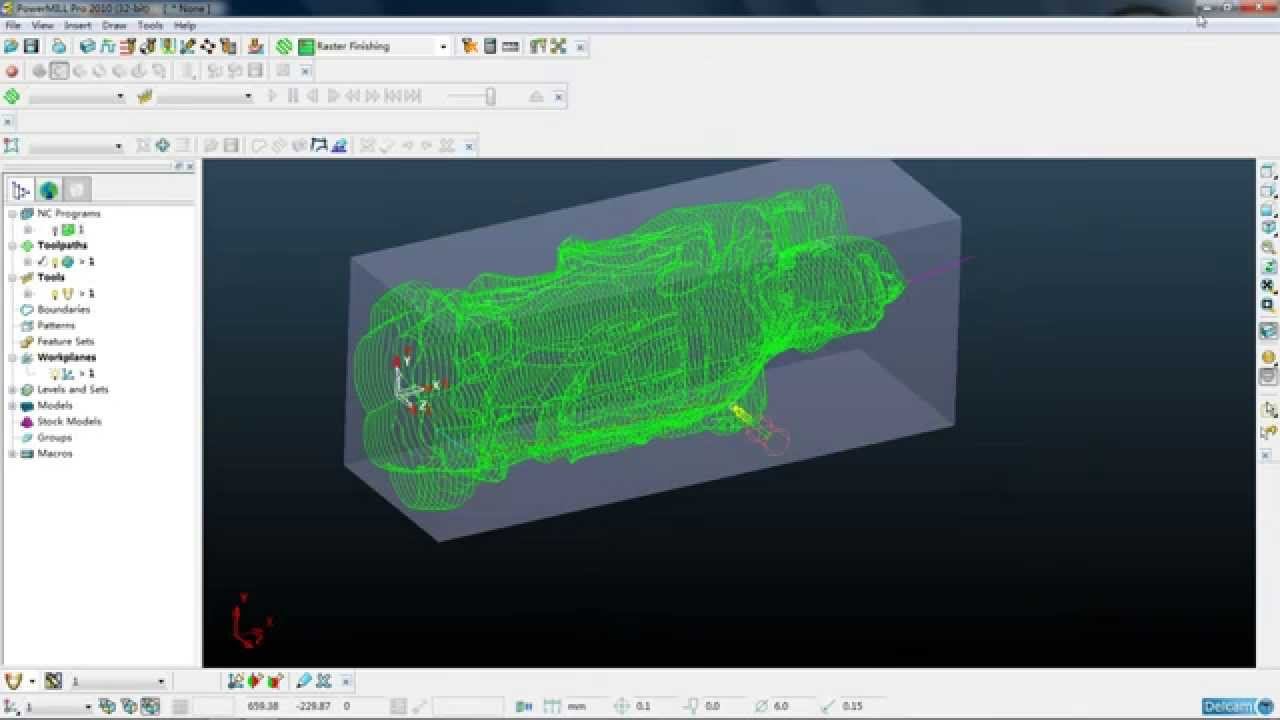Click the boundary curve editor icon
This screenshot has height=720, width=1280.
(339, 145)
